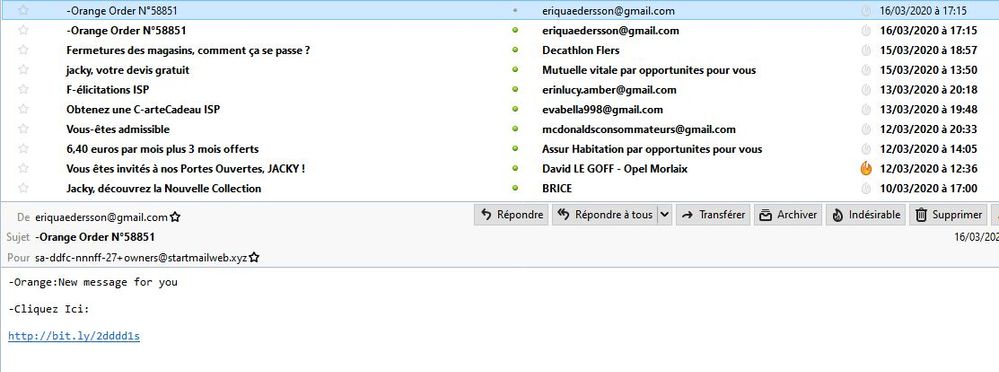
Task: Select 'Jacky, découvrez la Nouvelle Collection' email
Action: (x=164, y=189)
